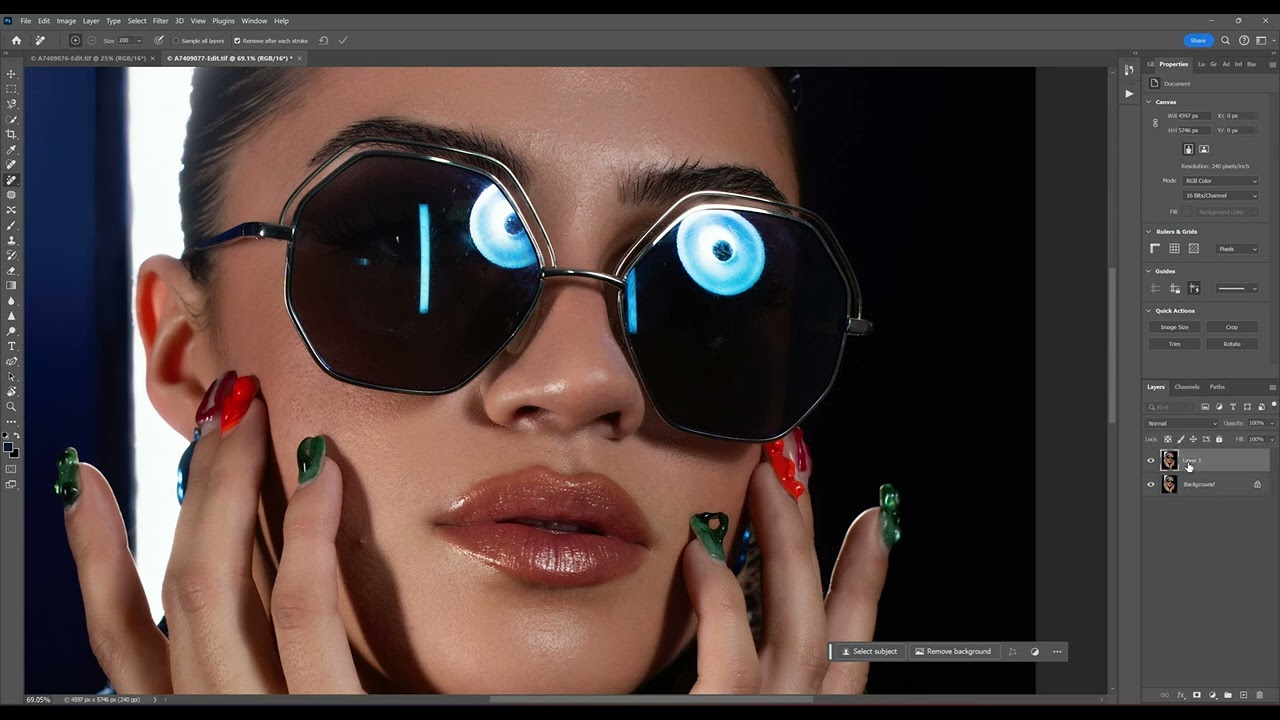Open the guide line style dropdown
The height and width of the screenshot is (720, 1280).
point(1237,288)
